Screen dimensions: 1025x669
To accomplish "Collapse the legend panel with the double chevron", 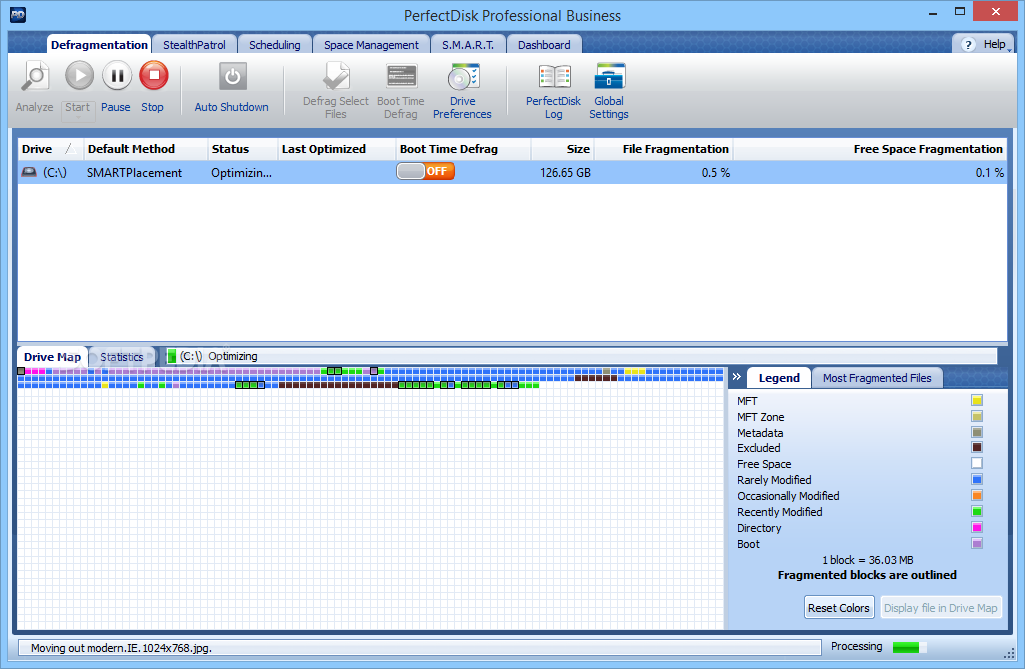I will pos(737,377).
